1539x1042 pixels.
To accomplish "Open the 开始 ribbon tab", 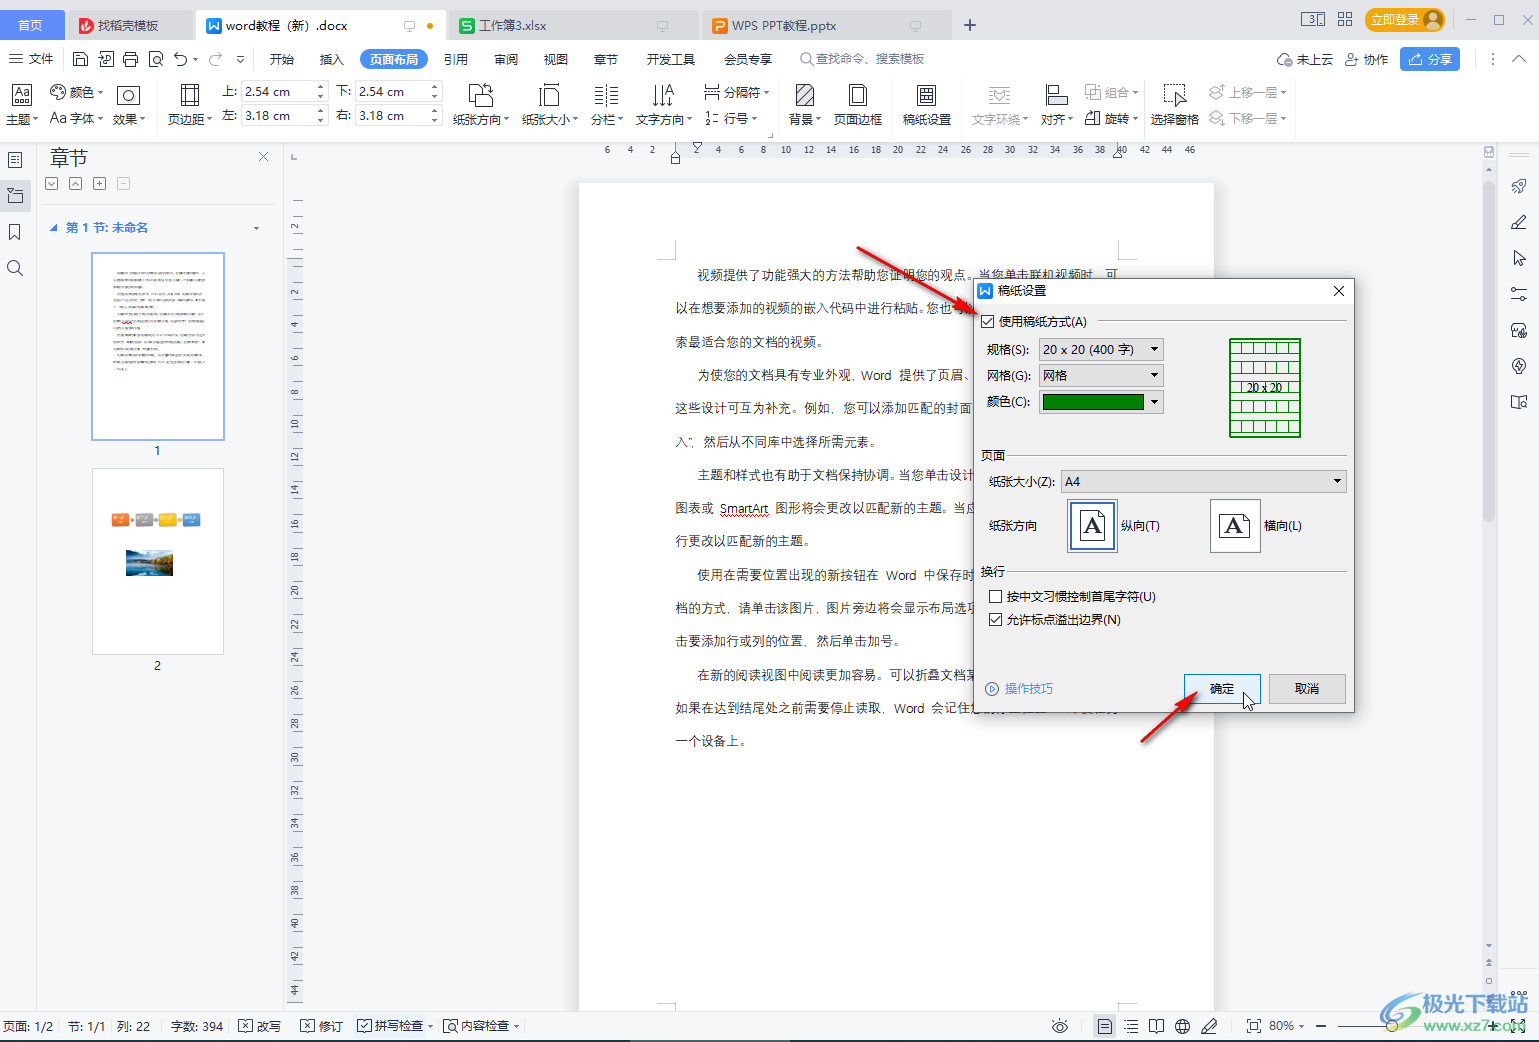I will pos(282,59).
